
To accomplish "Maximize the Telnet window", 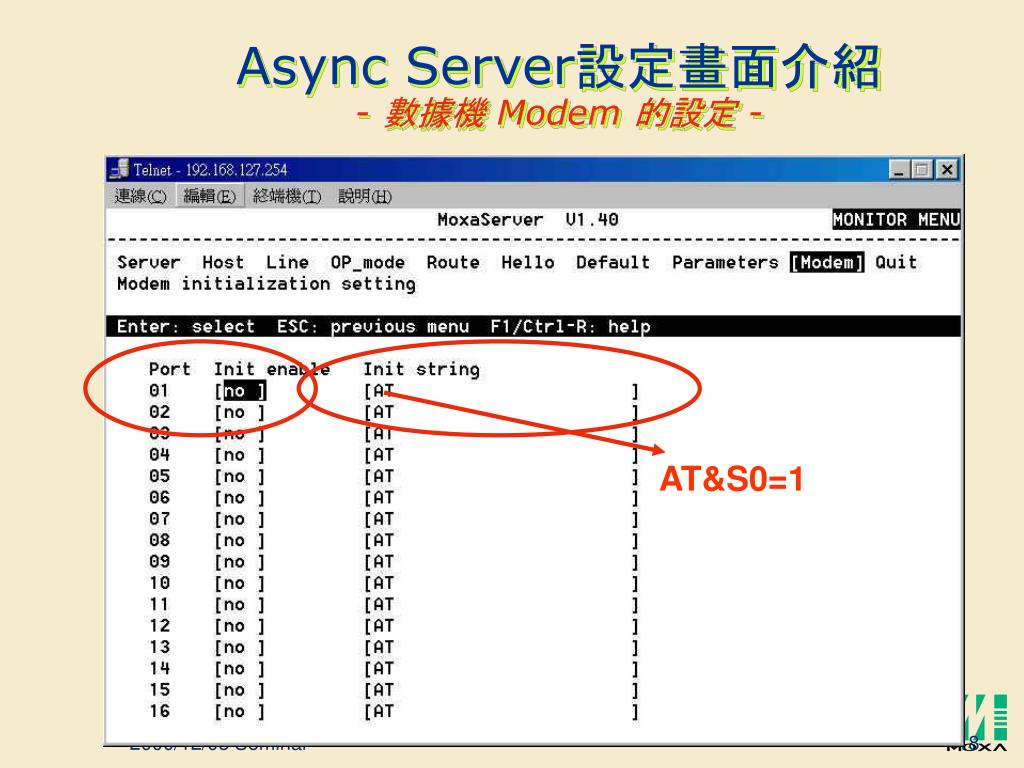I will (x=922, y=170).
